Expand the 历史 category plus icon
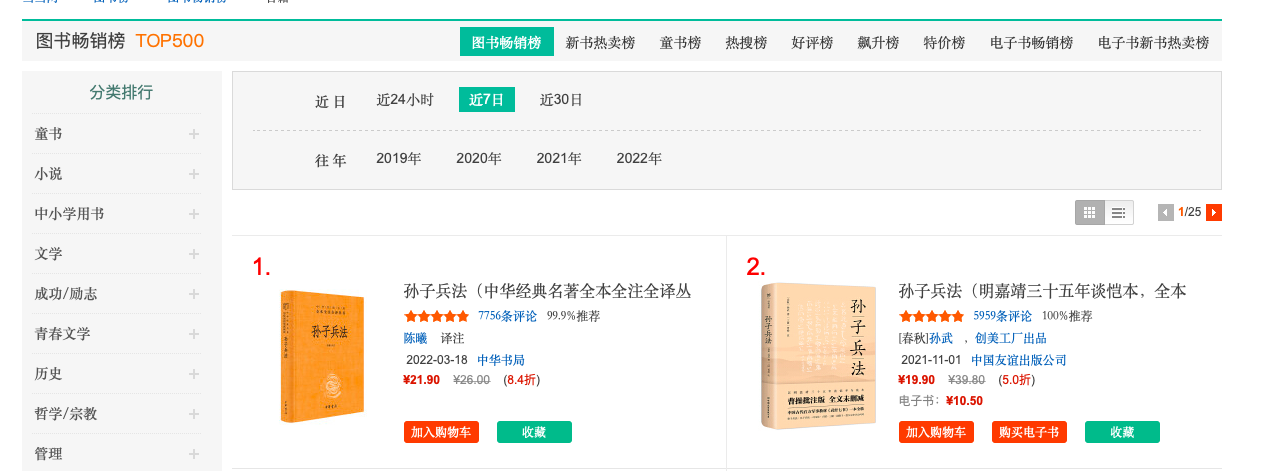Image resolution: width=1274 pixels, height=471 pixels. click(x=194, y=374)
